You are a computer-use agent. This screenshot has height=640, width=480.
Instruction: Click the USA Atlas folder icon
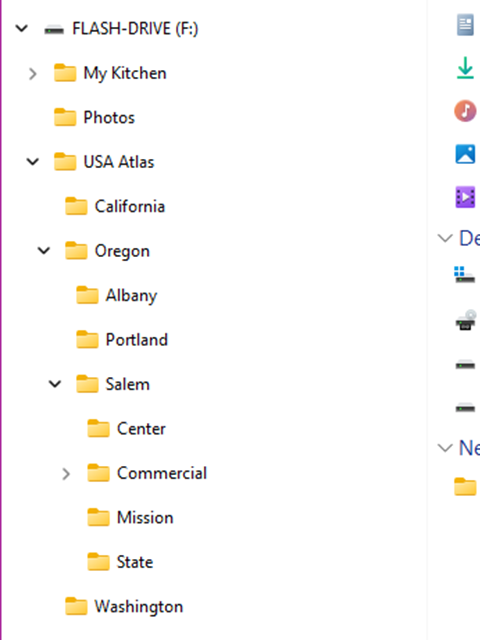coord(65,162)
